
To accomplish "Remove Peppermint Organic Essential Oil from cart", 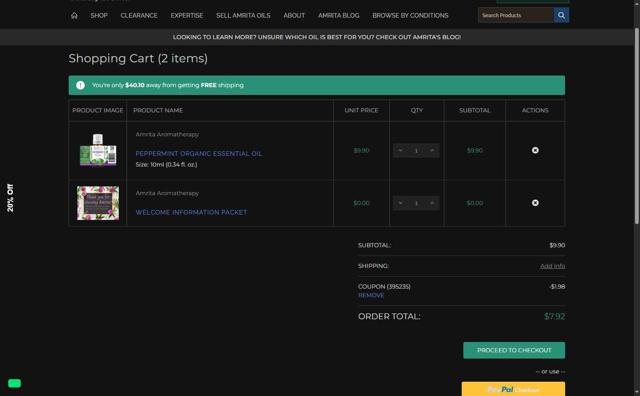I will [x=535, y=150].
